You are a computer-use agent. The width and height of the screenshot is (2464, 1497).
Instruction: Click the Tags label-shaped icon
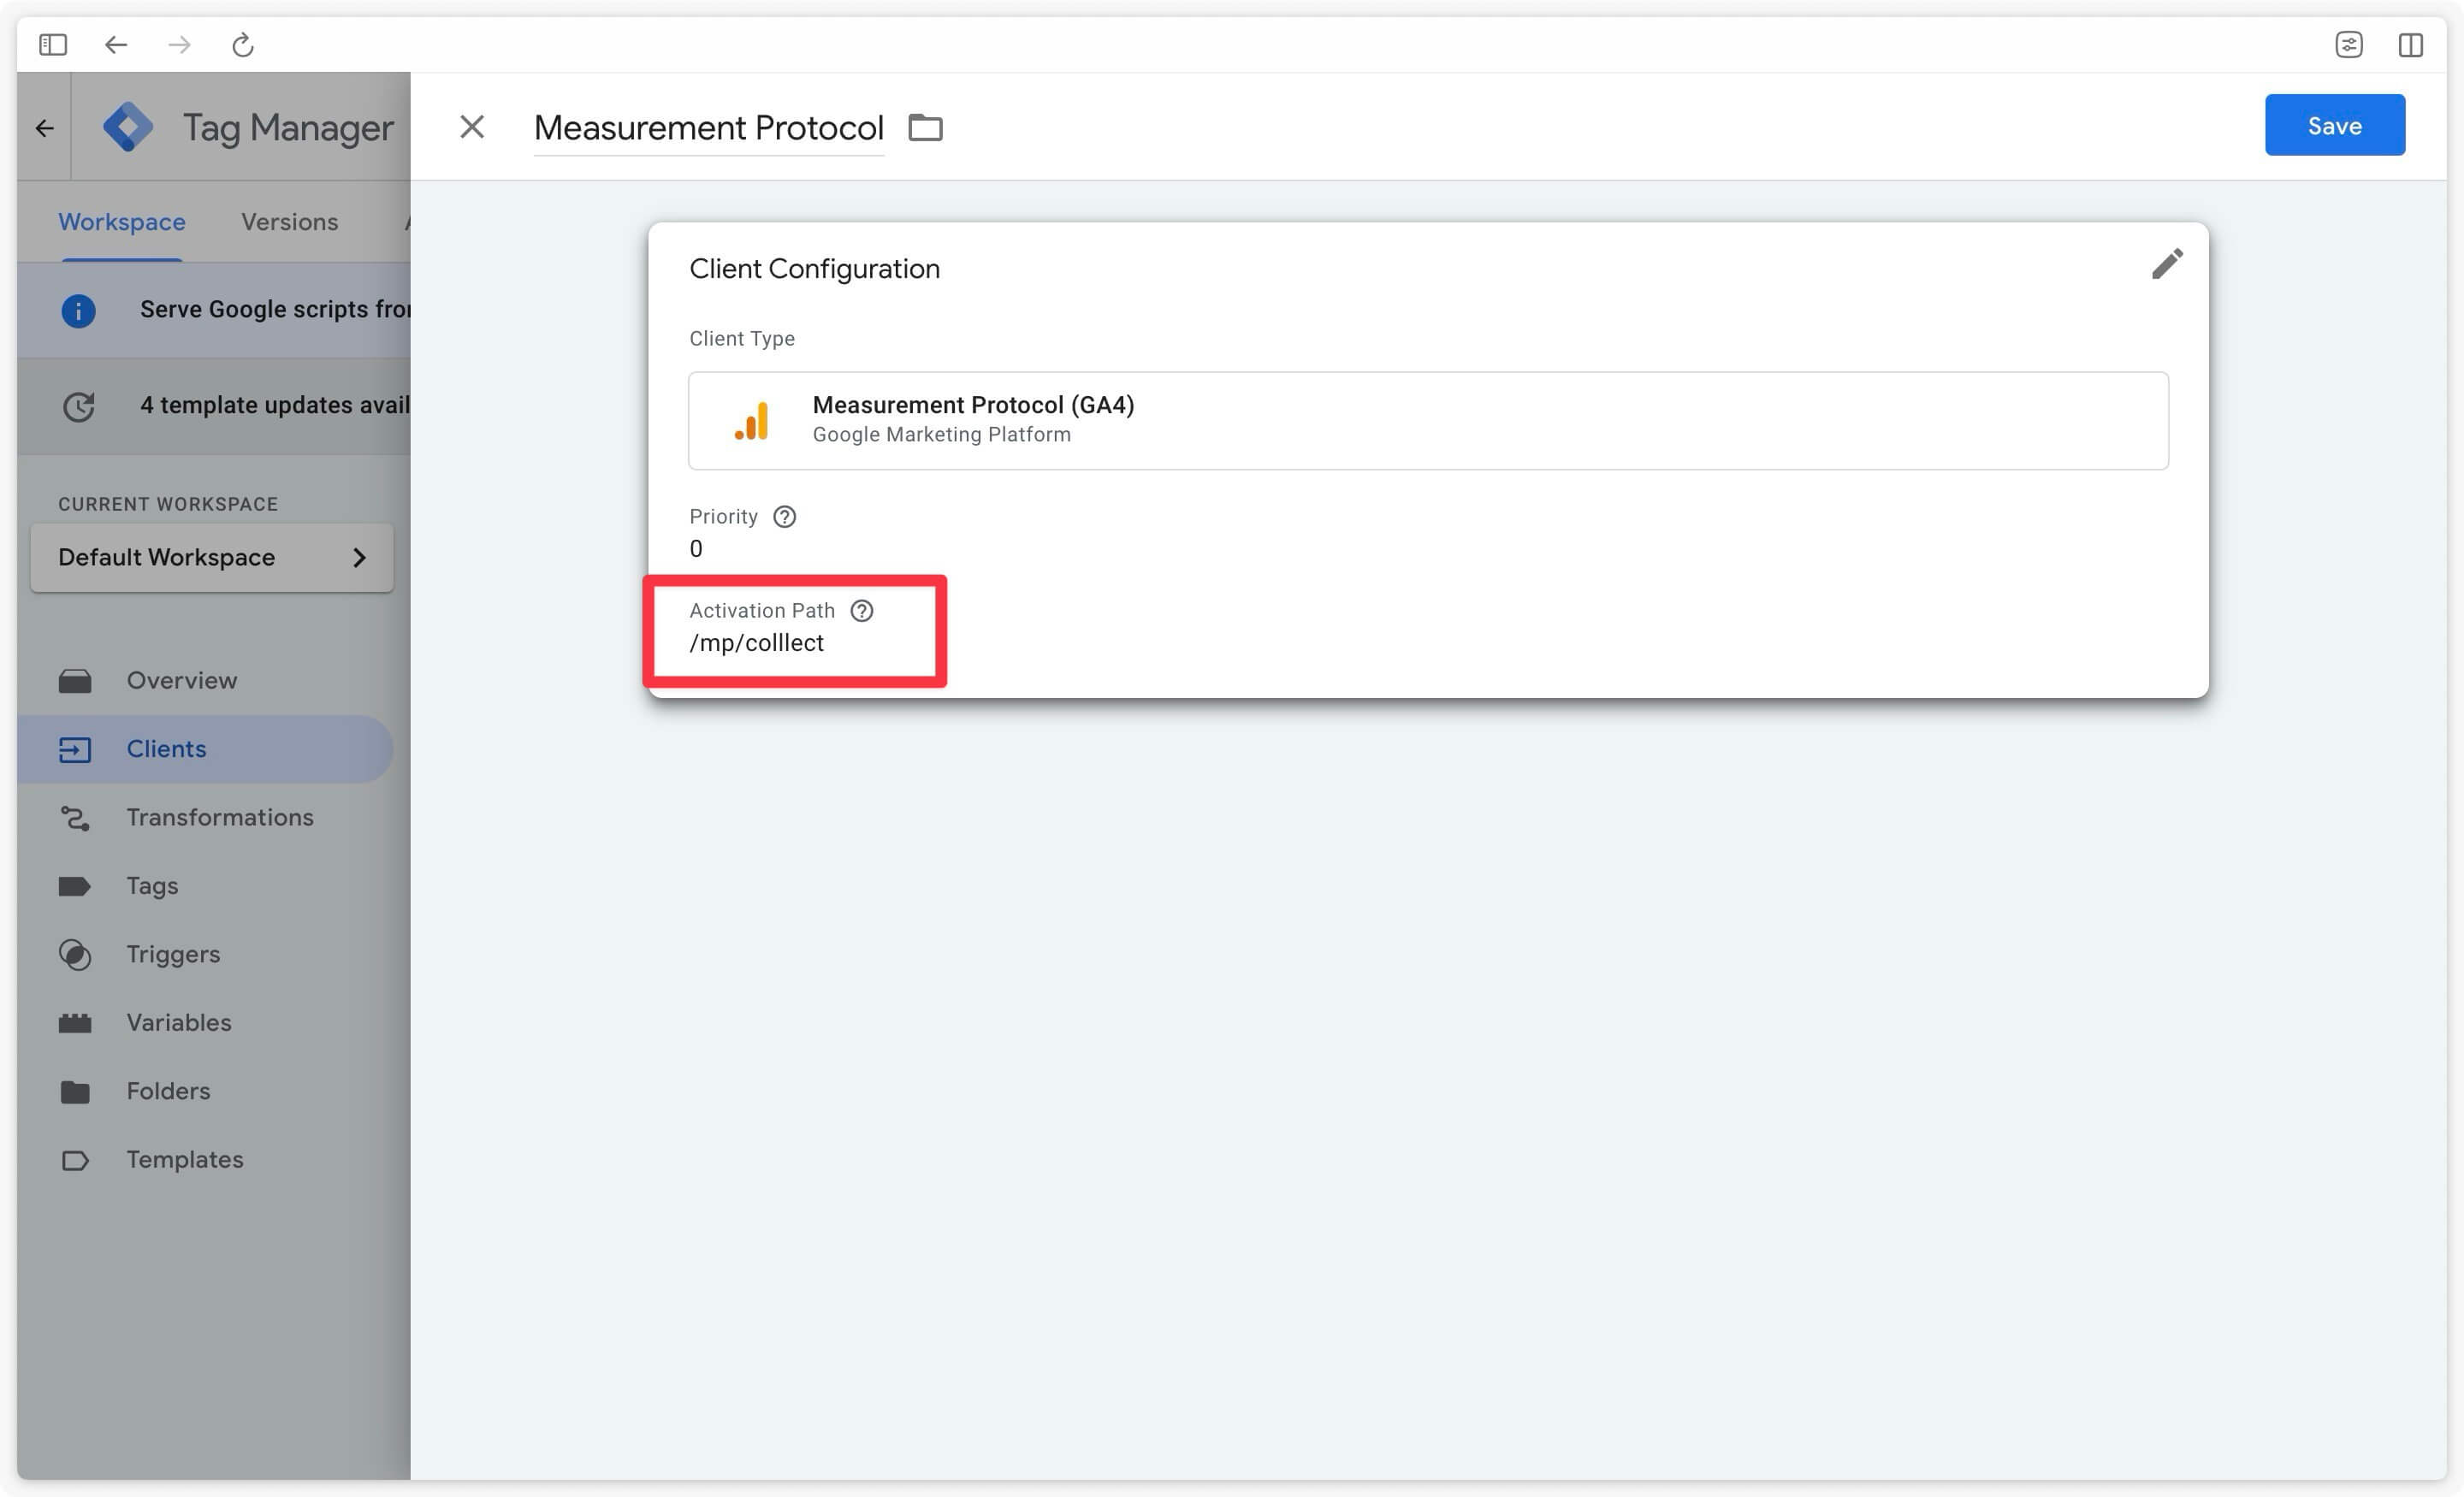(x=75, y=886)
